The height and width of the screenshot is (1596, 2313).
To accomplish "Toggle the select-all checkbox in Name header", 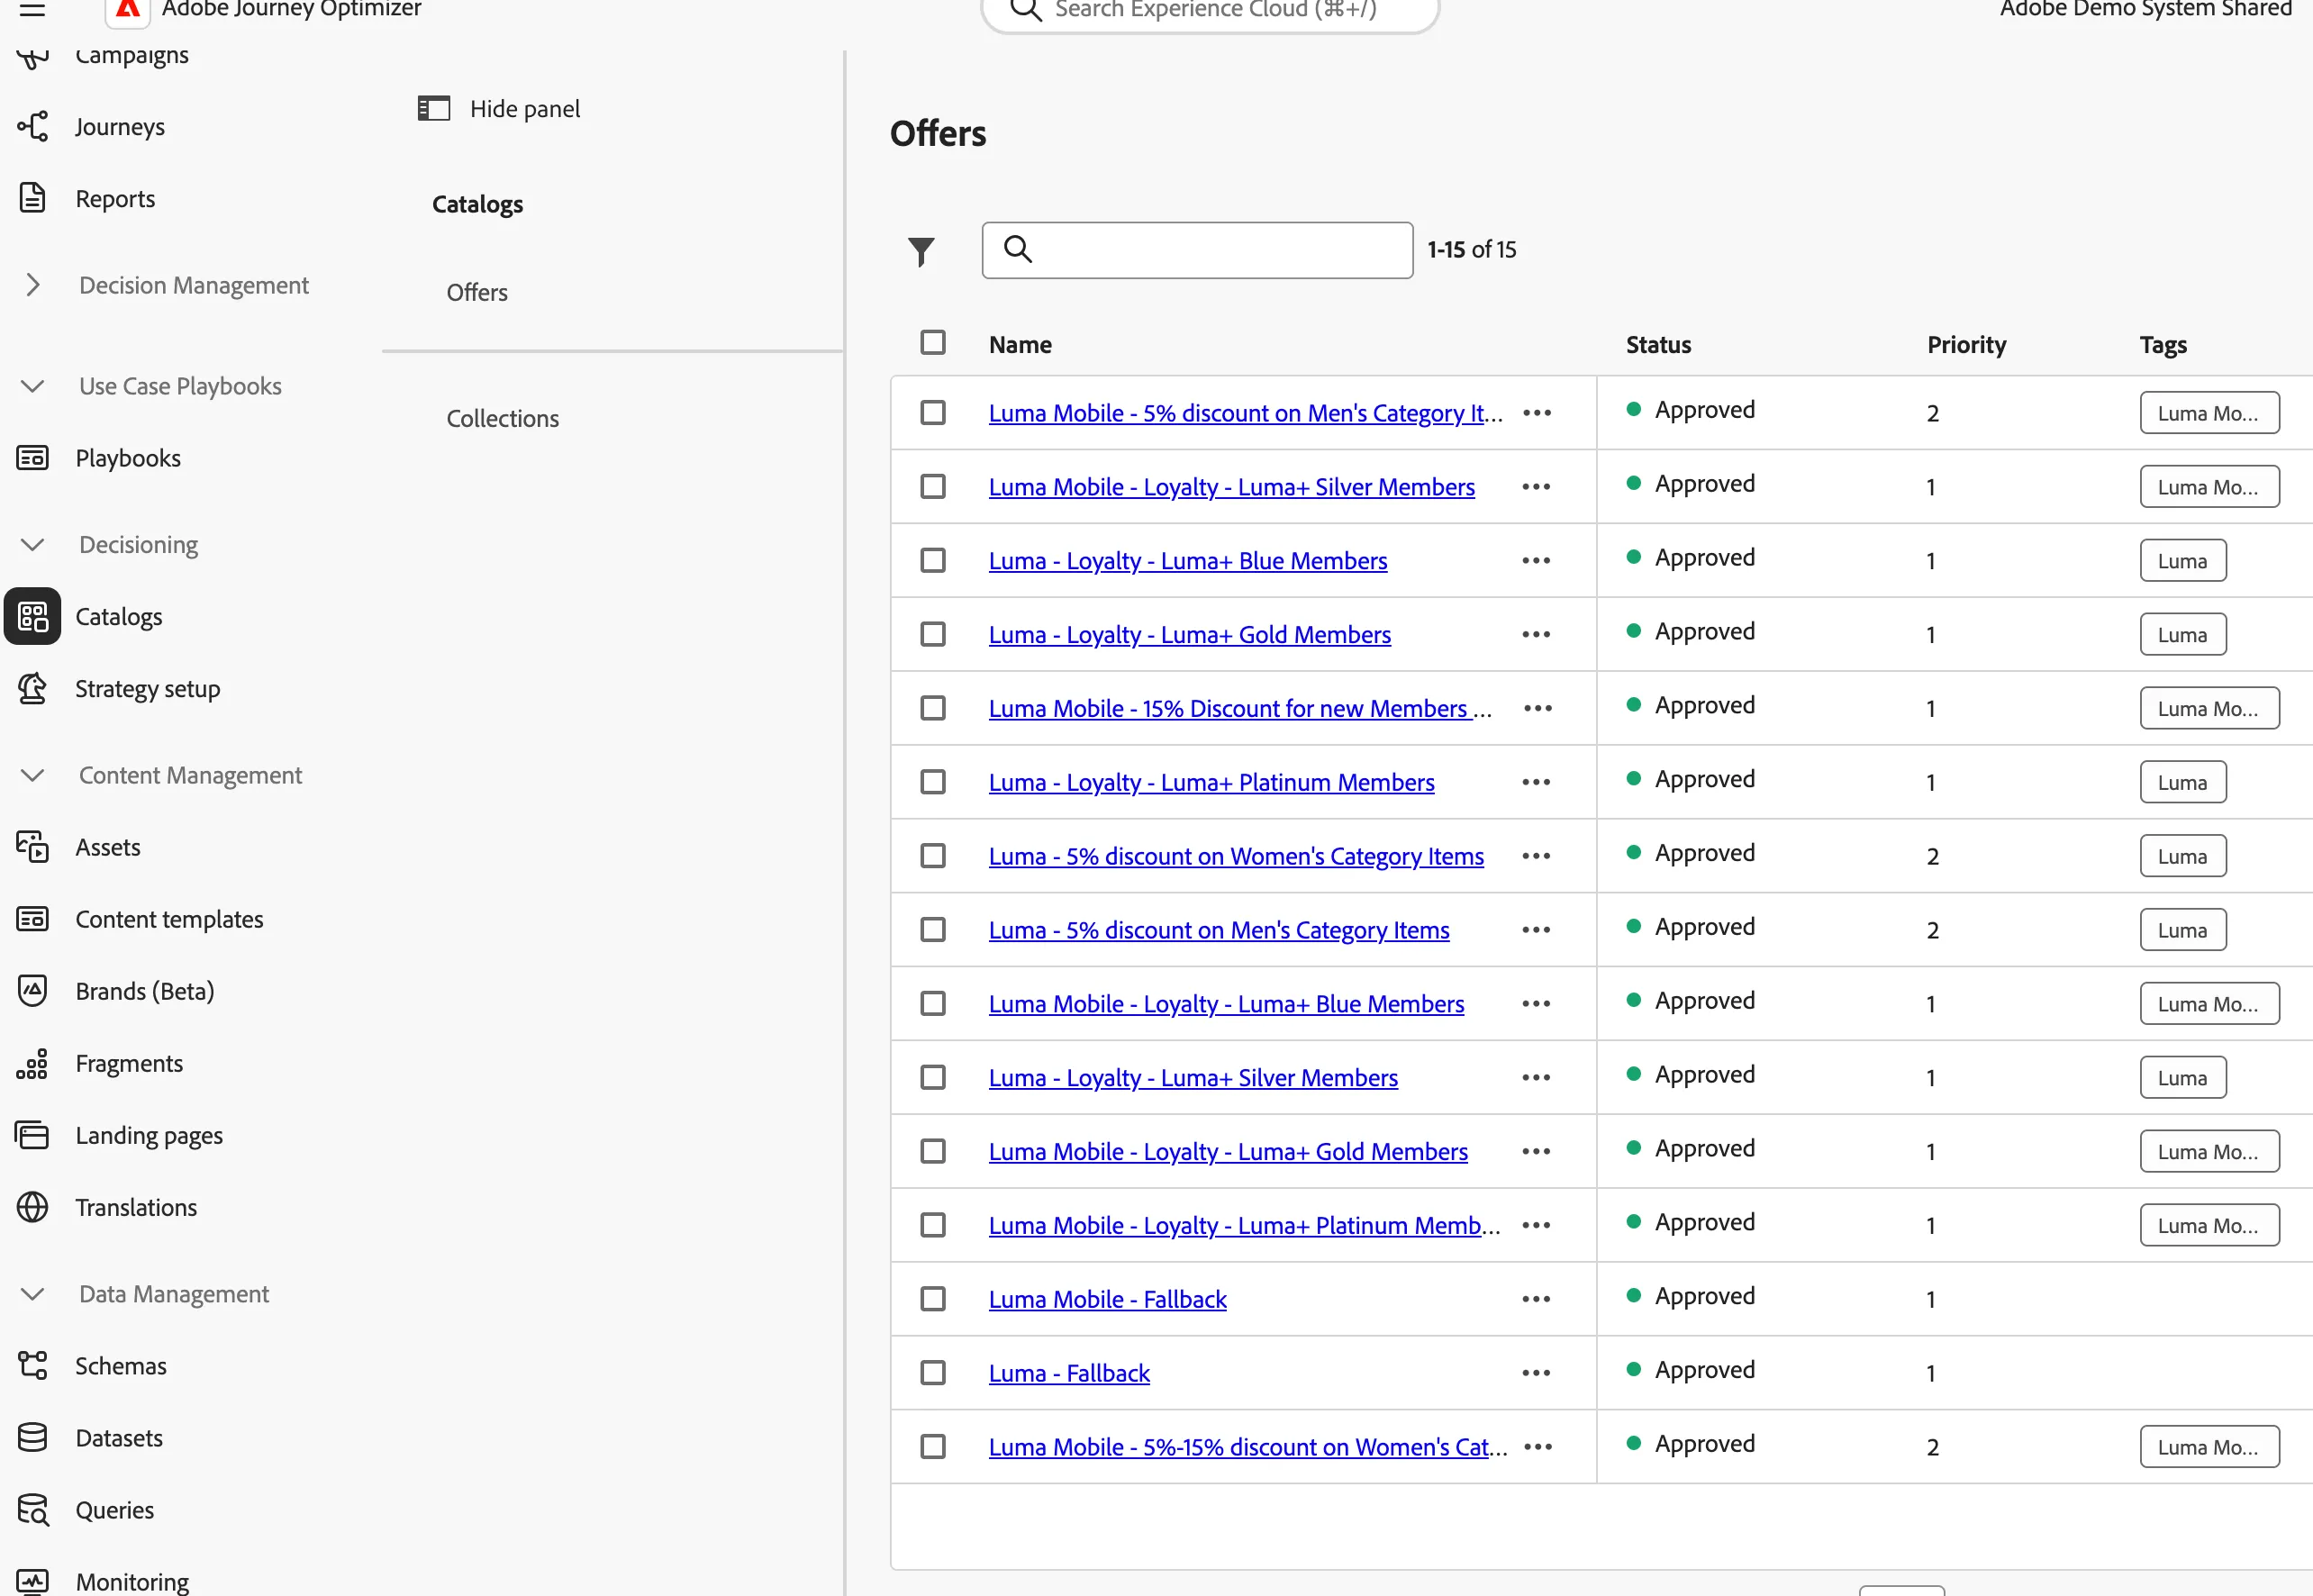I will click(933, 342).
